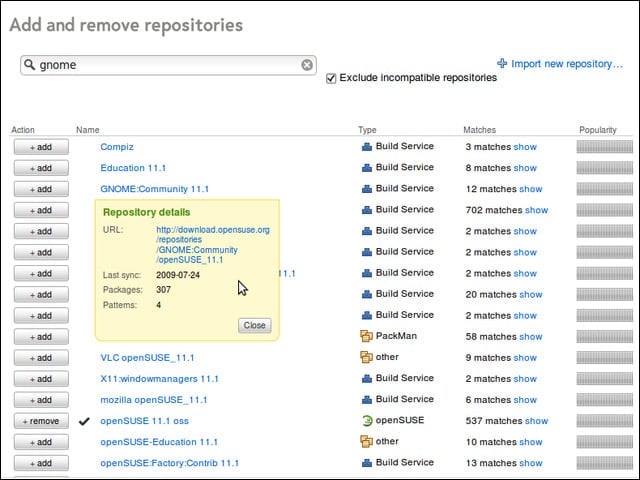Open the download.opensuse.org repository URL

213,244
